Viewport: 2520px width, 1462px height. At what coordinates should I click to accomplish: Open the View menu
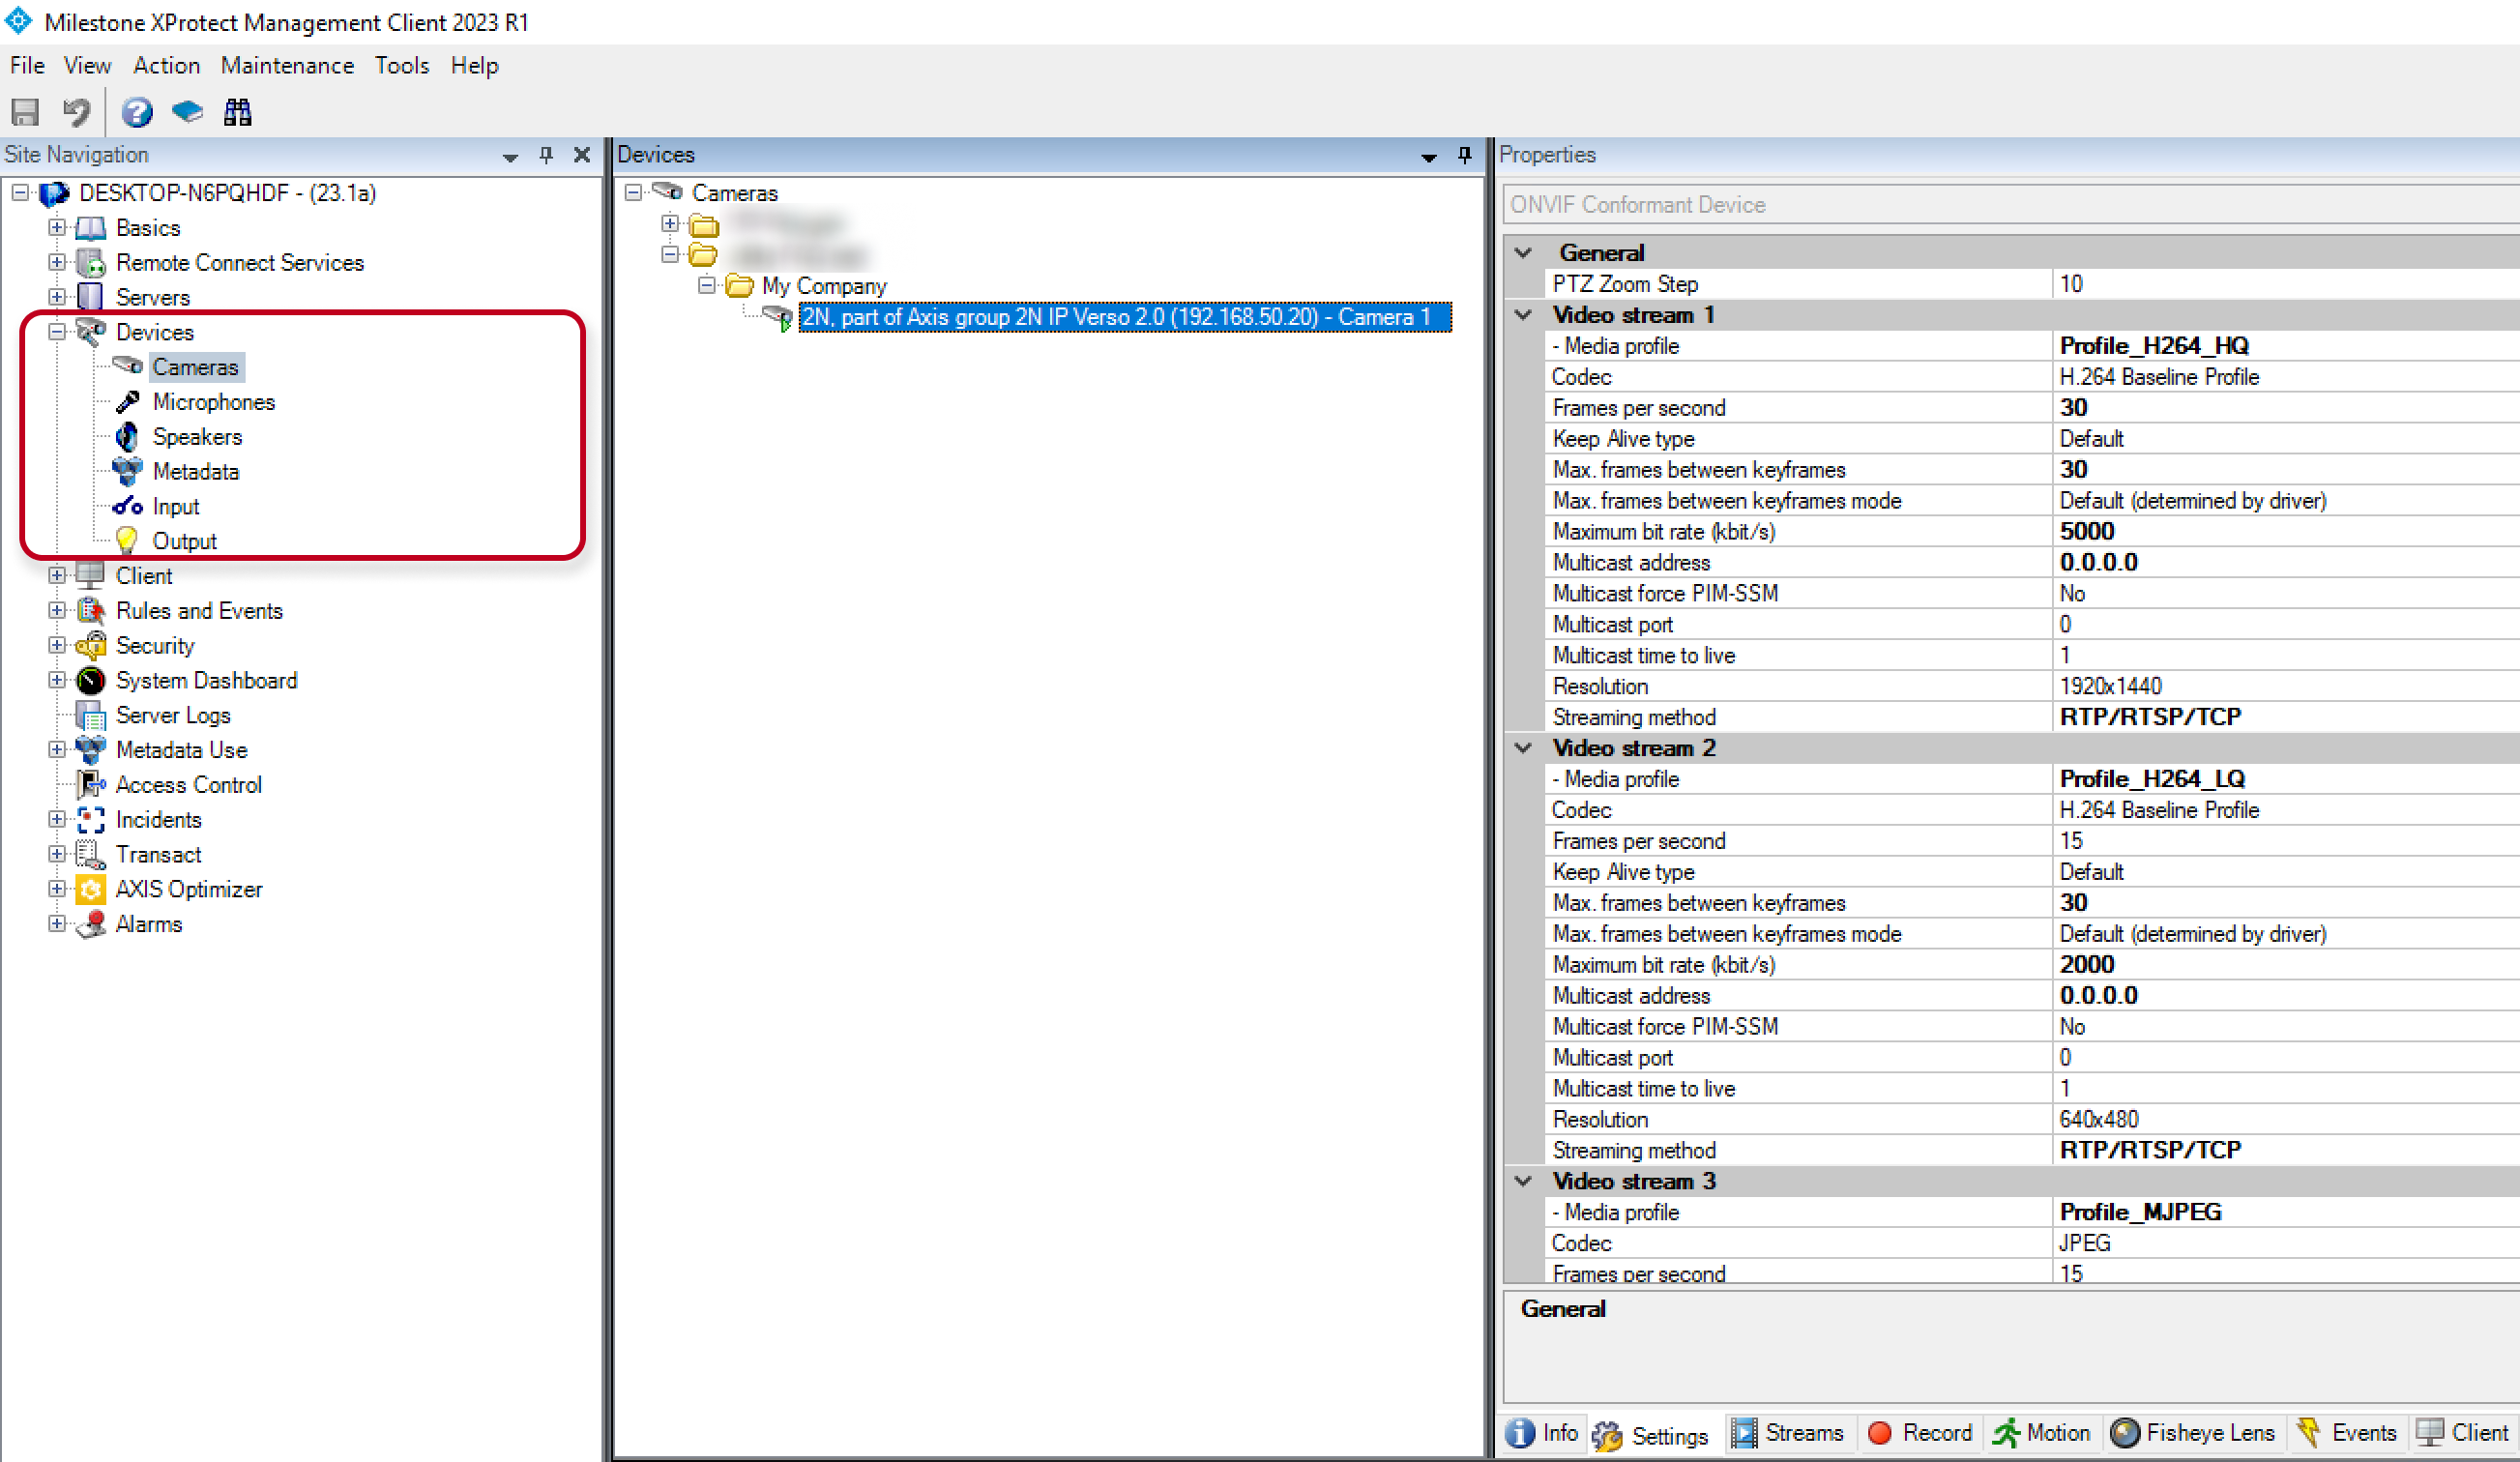pyautogui.click(x=87, y=66)
